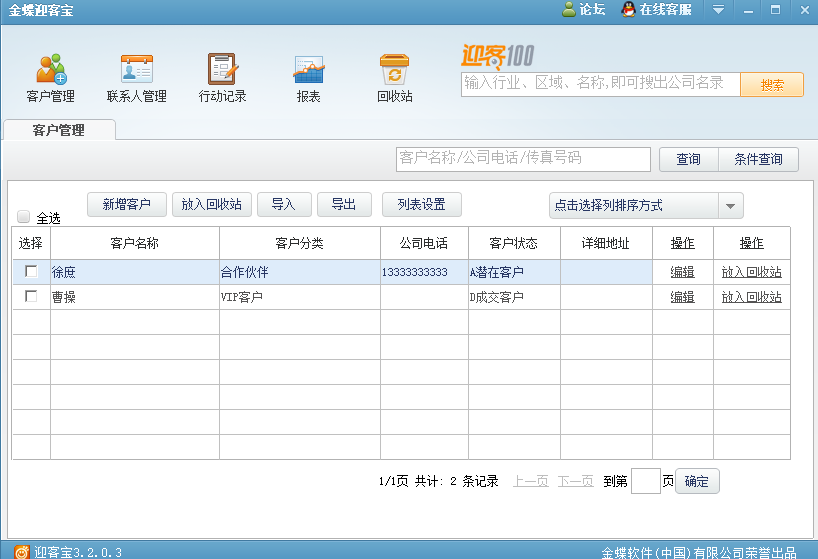Click the A潜在客户 status cell
818x559 pixels.
point(514,272)
